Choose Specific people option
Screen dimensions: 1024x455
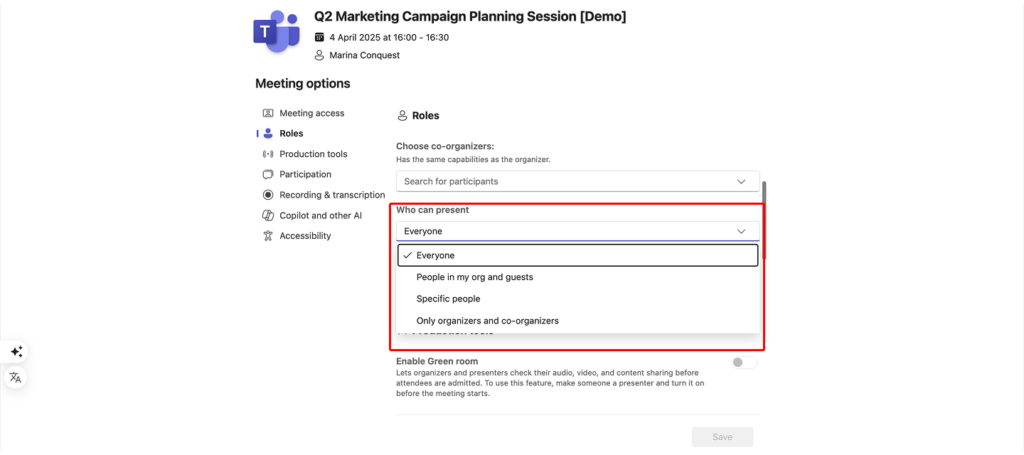click(578, 299)
